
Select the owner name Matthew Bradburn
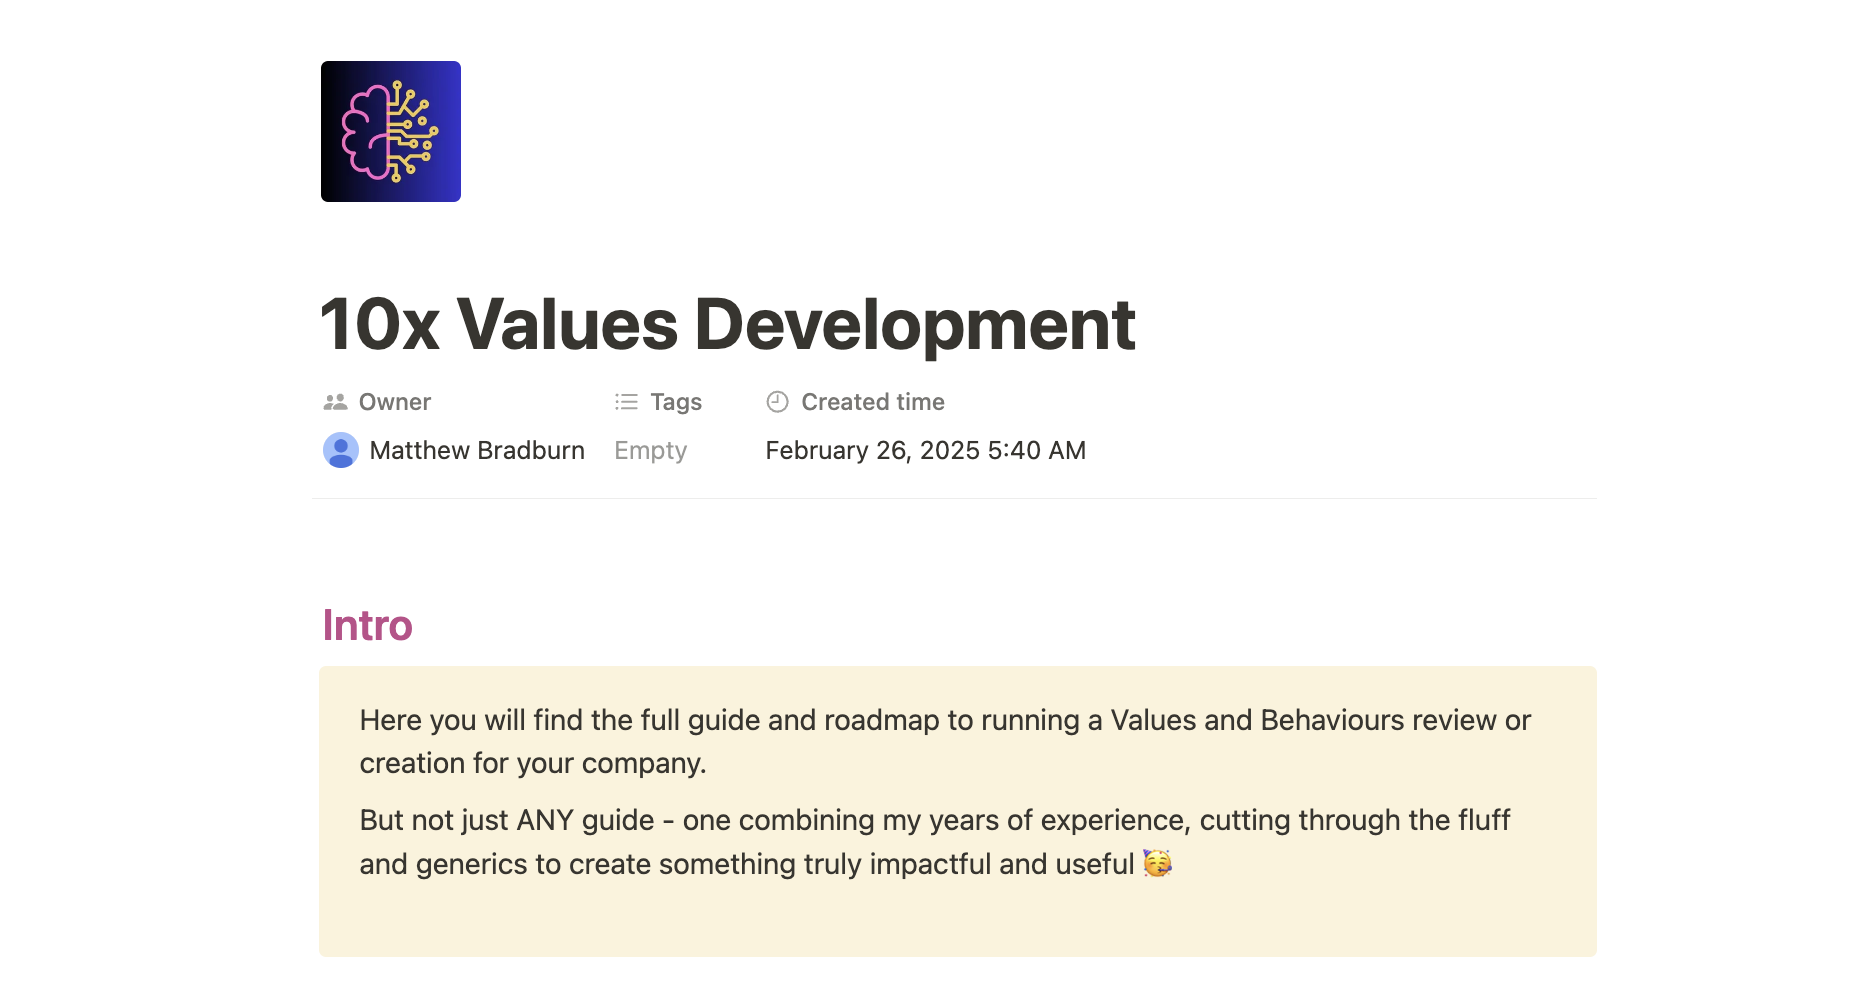pyautogui.click(x=477, y=451)
